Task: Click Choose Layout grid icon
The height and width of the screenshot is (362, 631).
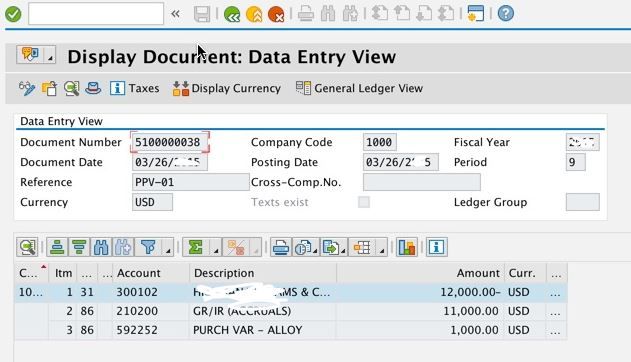Action: pyautogui.click(x=362, y=247)
